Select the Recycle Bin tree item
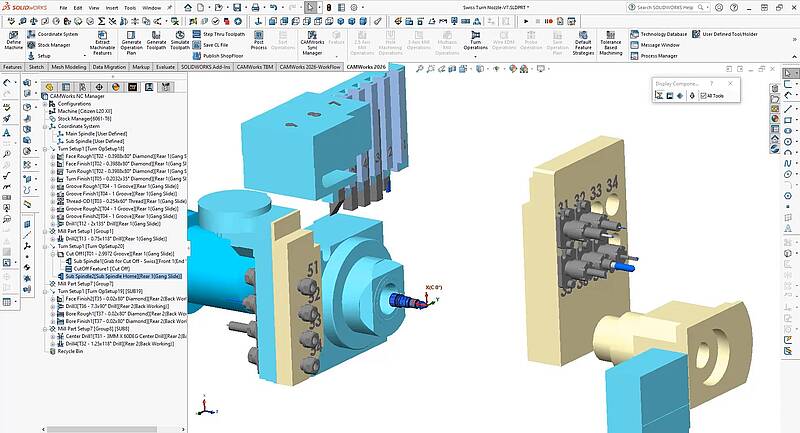The image size is (800, 433). tap(71, 352)
